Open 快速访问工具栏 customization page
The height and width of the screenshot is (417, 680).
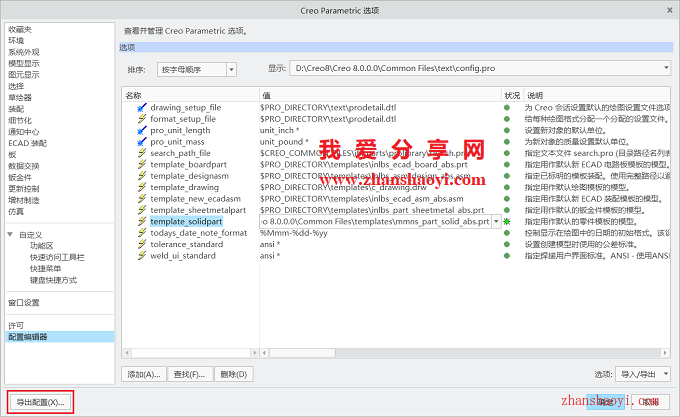[x=57, y=257]
